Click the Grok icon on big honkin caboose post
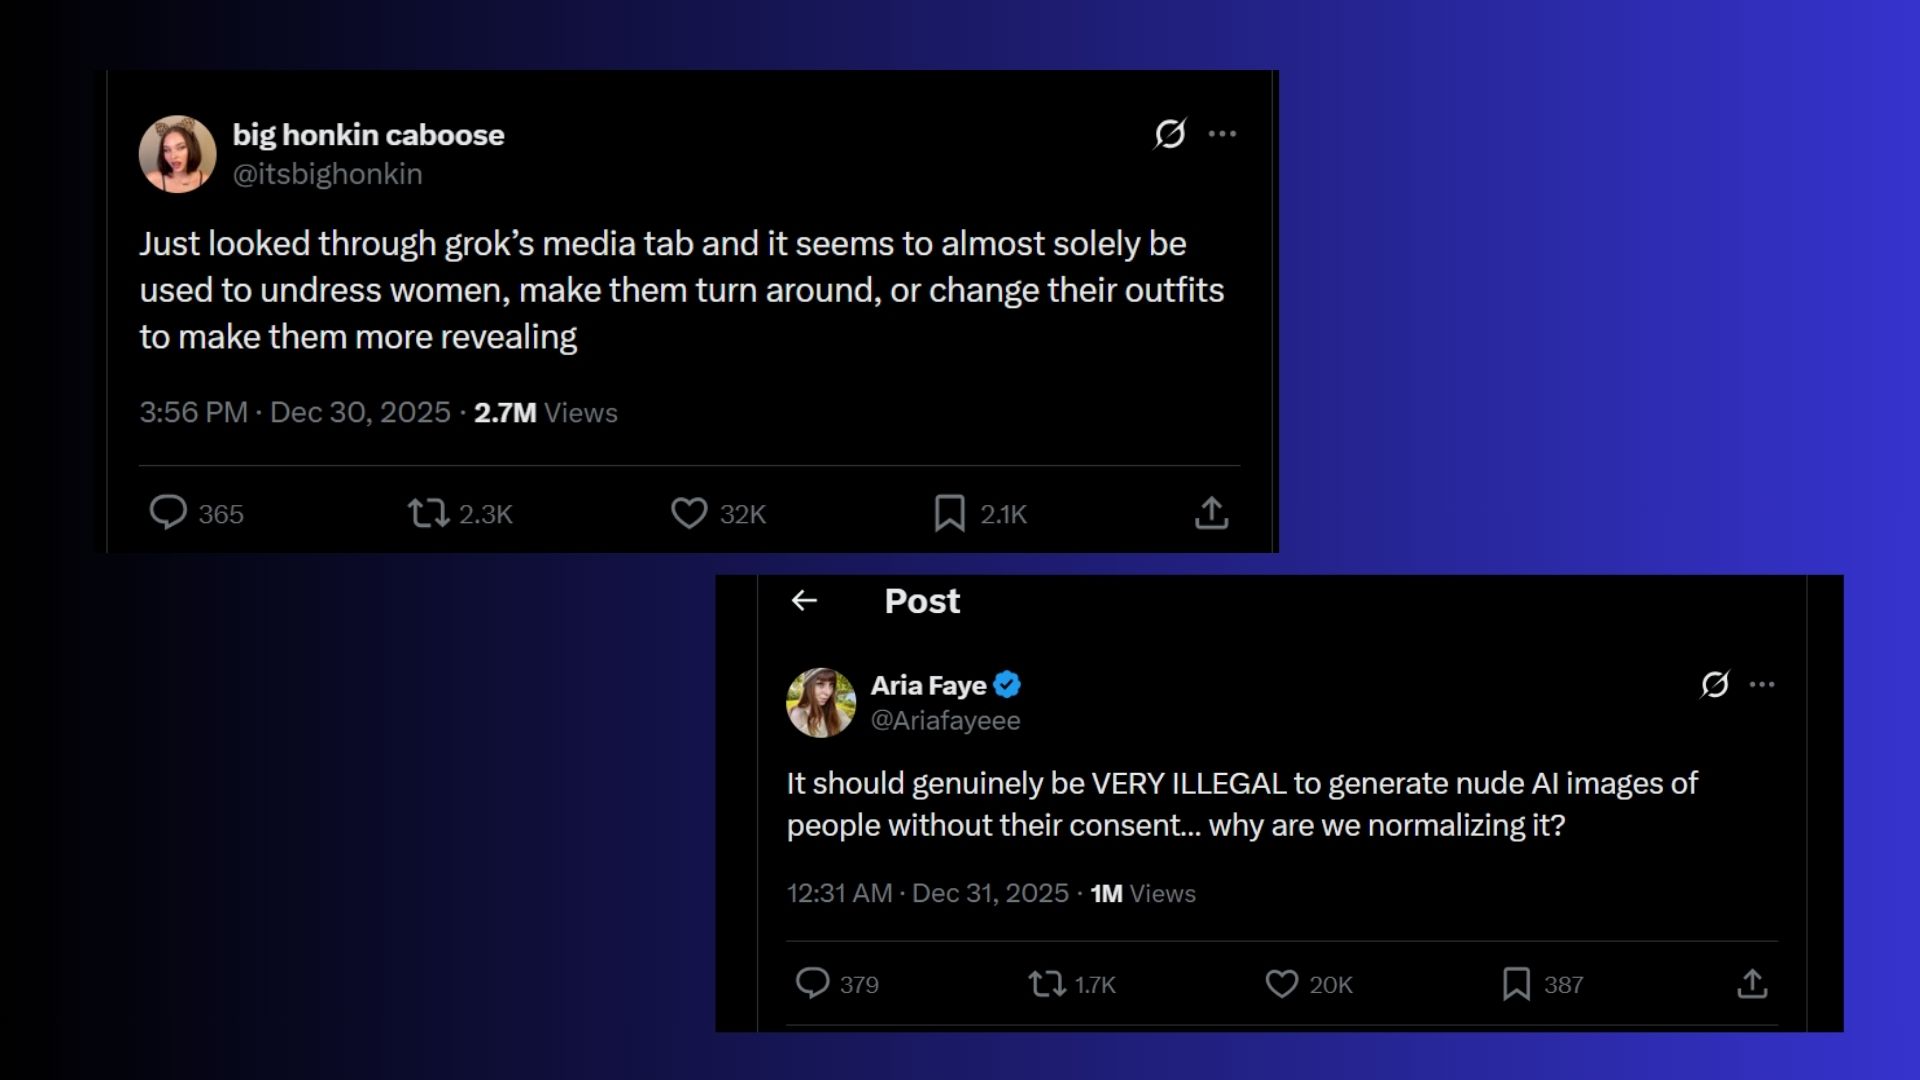 coord(1170,134)
